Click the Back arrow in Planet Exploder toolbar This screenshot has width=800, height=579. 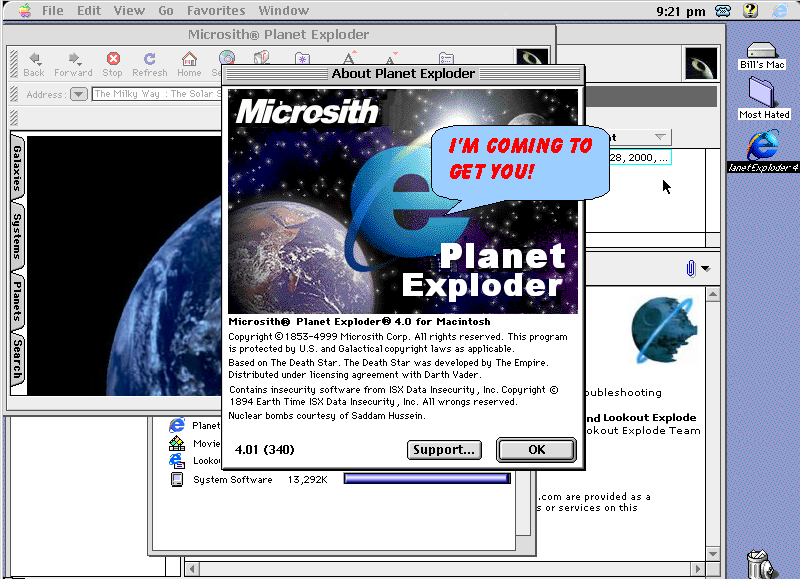(x=34, y=59)
